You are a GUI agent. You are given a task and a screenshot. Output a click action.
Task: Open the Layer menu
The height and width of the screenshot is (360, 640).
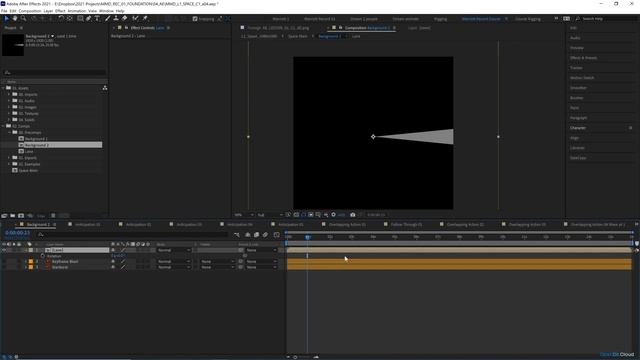point(48,11)
